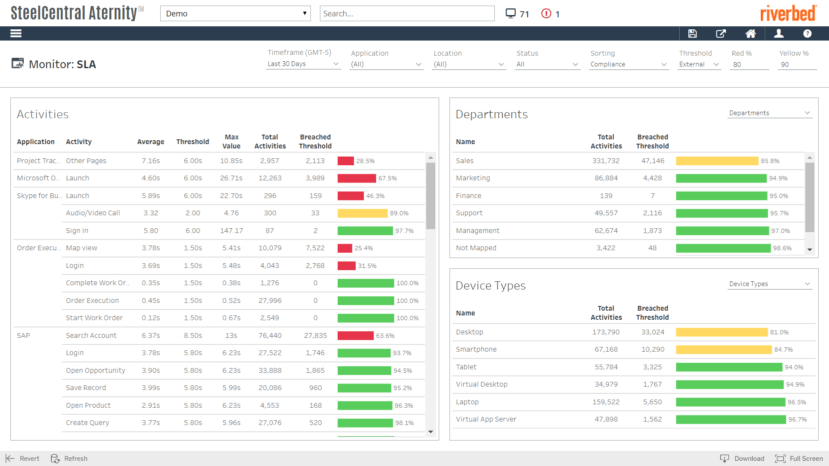The height and width of the screenshot is (466, 829).
Task: Click the Search input field
Action: click(407, 13)
